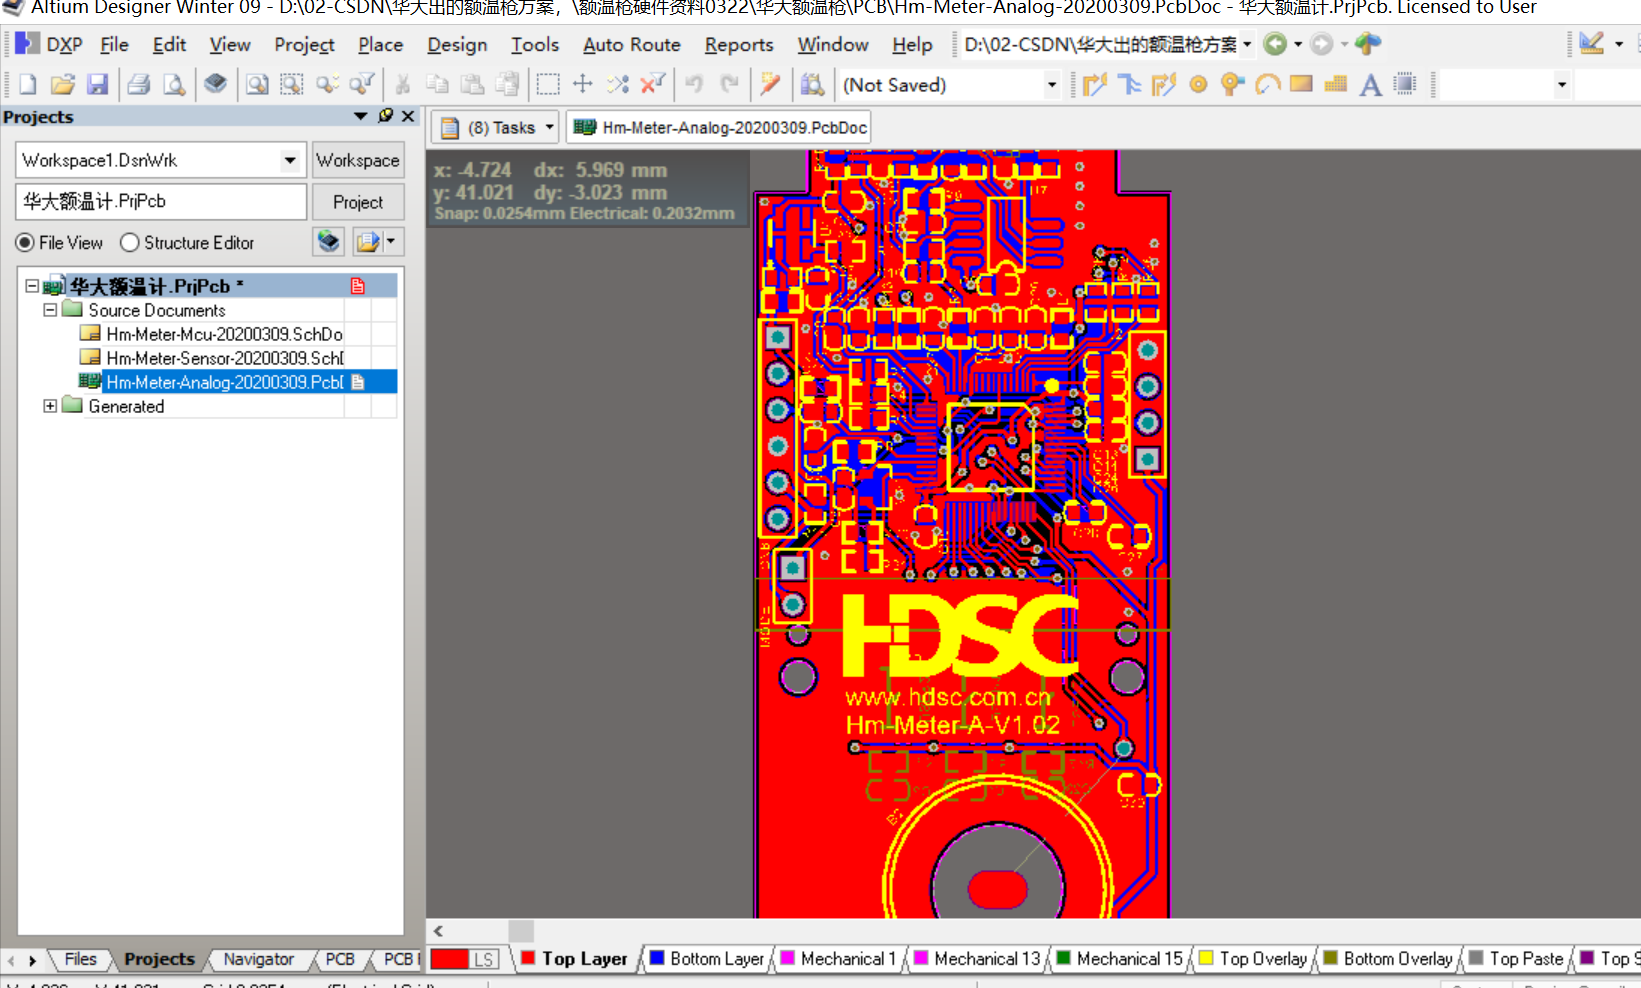
Task: Click the 华大额温计.PrjPcb project name field
Action: point(161,202)
